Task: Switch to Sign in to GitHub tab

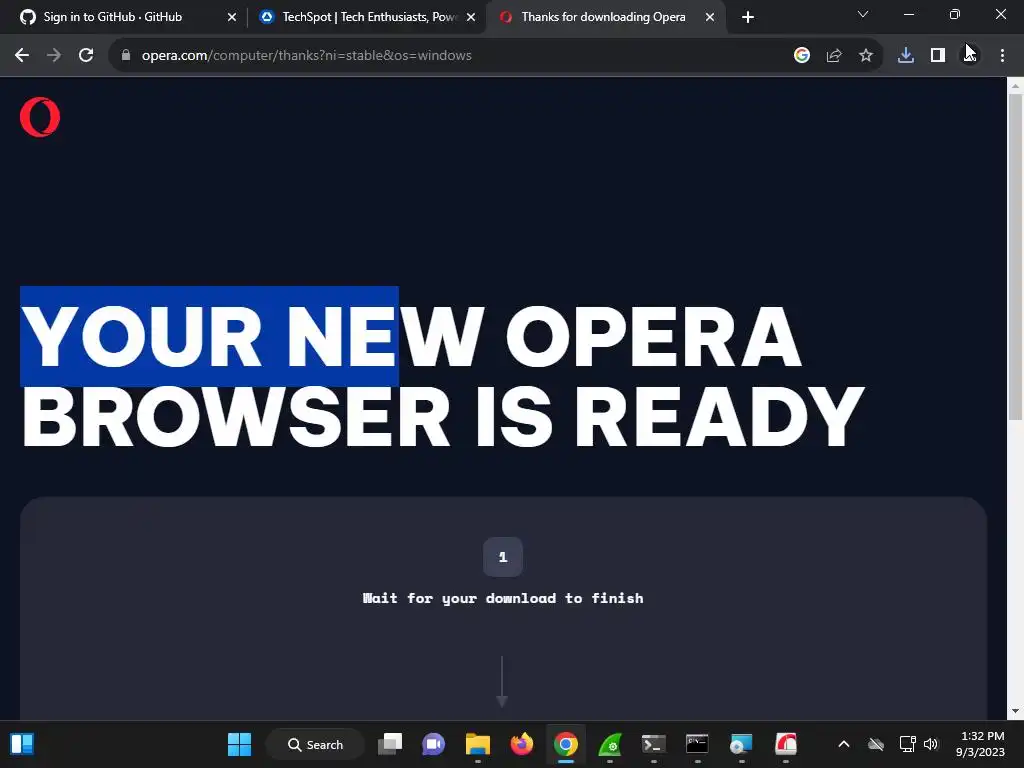Action: 128,17
